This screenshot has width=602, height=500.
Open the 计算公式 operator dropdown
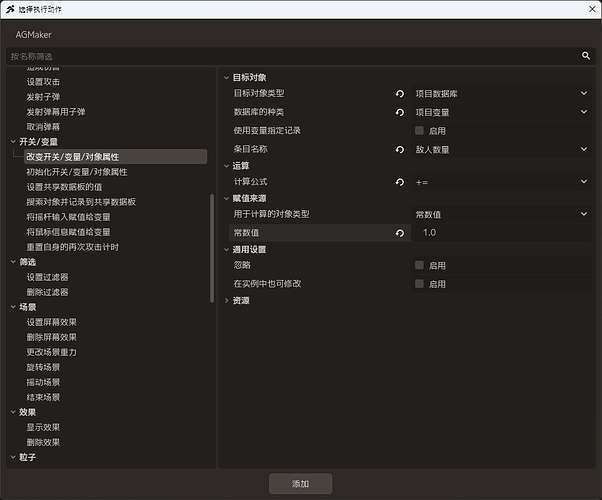point(501,182)
